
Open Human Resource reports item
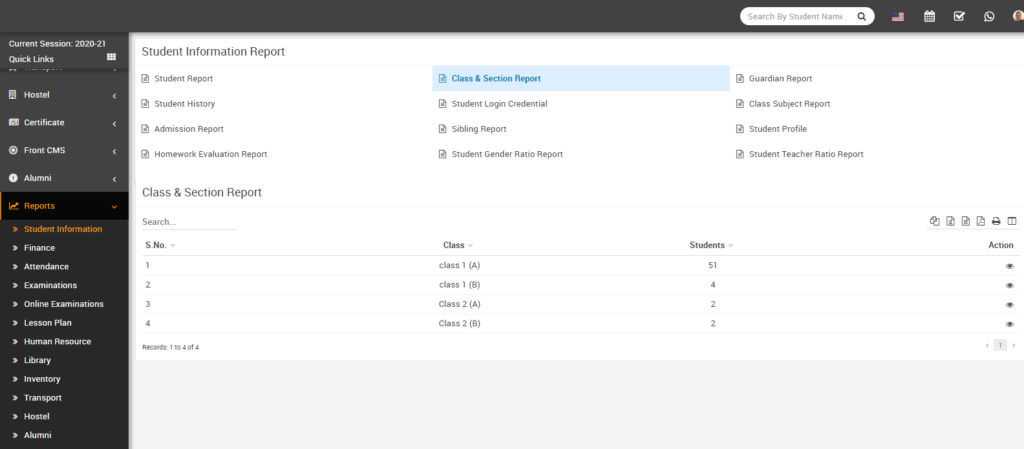pyautogui.click(x=57, y=341)
